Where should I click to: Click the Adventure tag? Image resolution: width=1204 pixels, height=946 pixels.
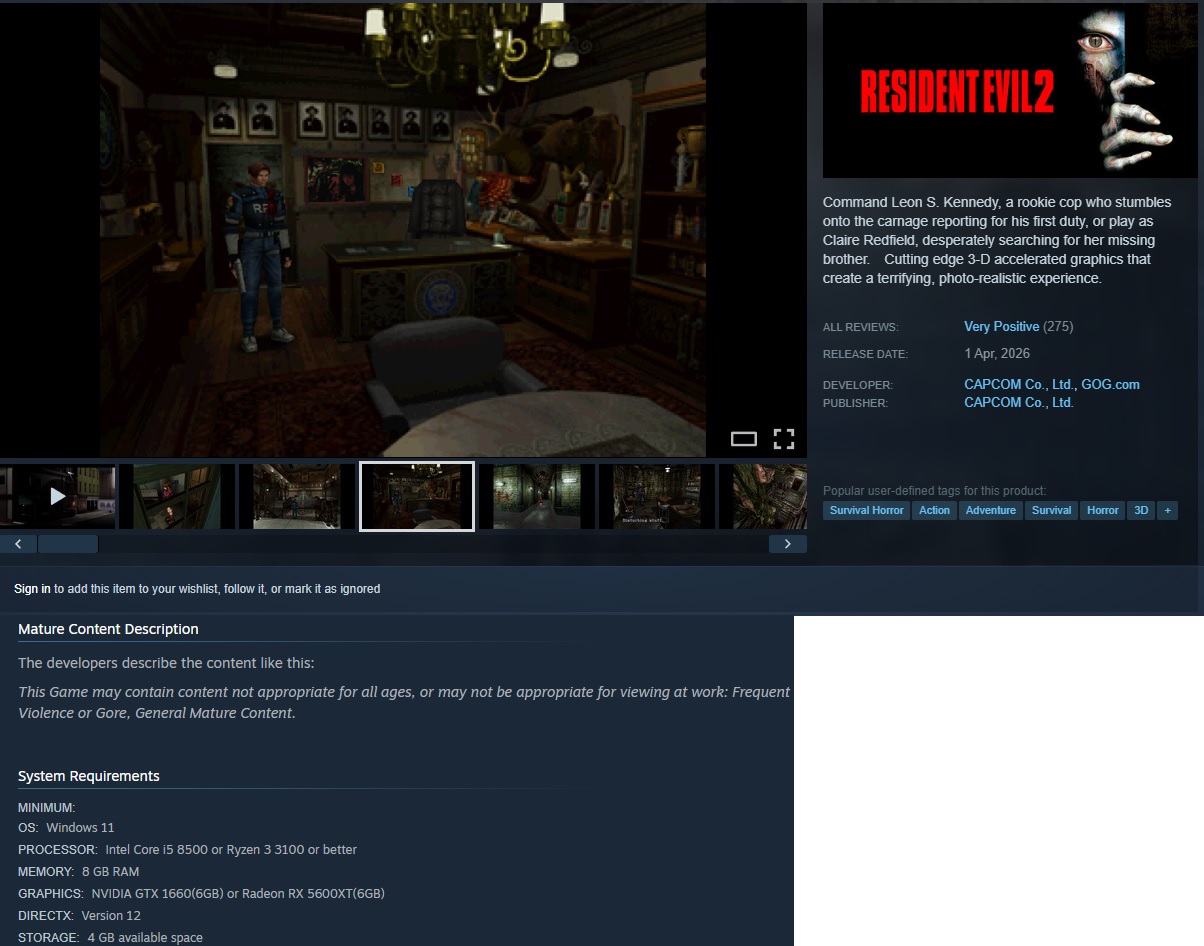pyautogui.click(x=991, y=510)
